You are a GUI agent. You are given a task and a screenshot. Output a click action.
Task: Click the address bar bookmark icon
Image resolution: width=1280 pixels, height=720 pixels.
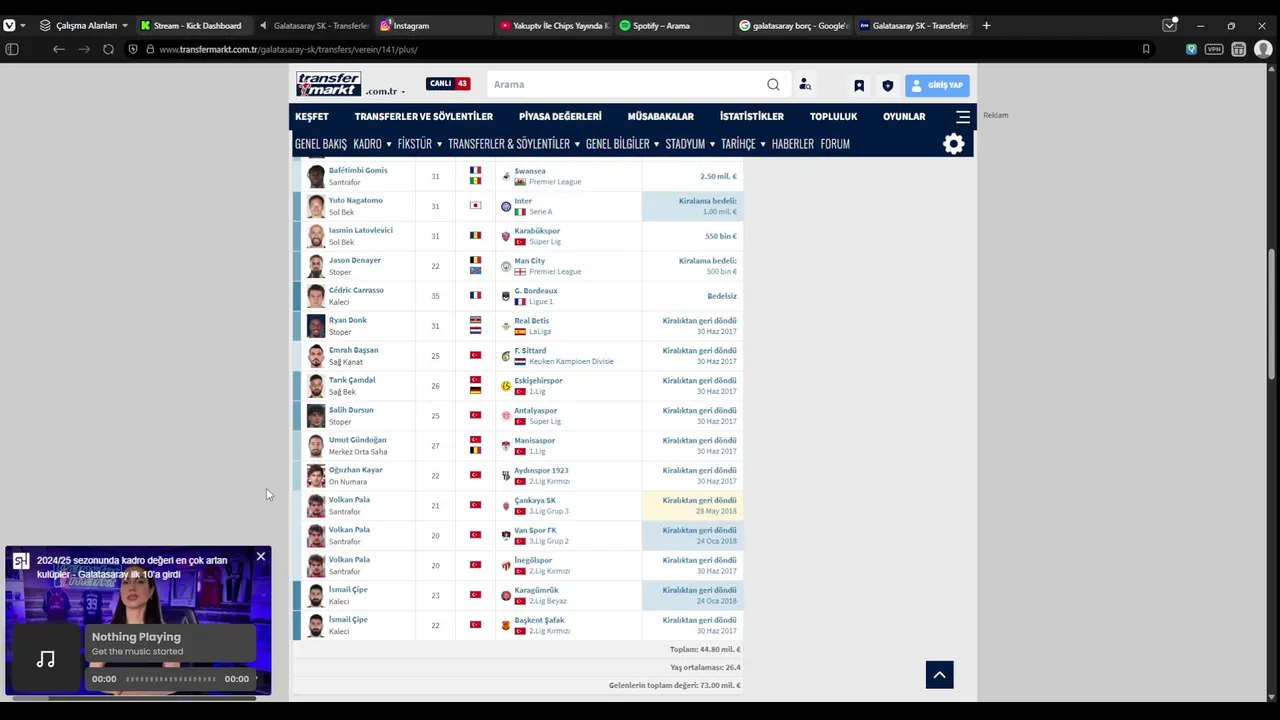[x=1146, y=49]
